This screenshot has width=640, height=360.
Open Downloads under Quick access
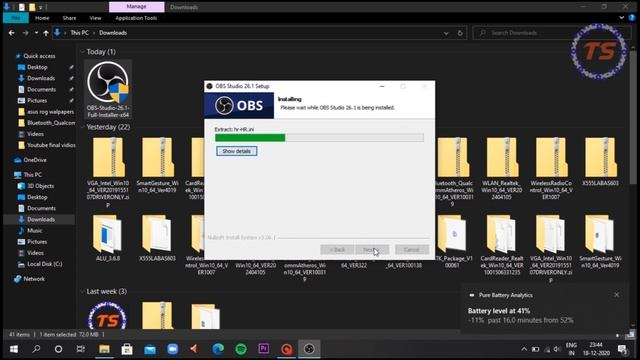pyautogui.click(x=41, y=78)
